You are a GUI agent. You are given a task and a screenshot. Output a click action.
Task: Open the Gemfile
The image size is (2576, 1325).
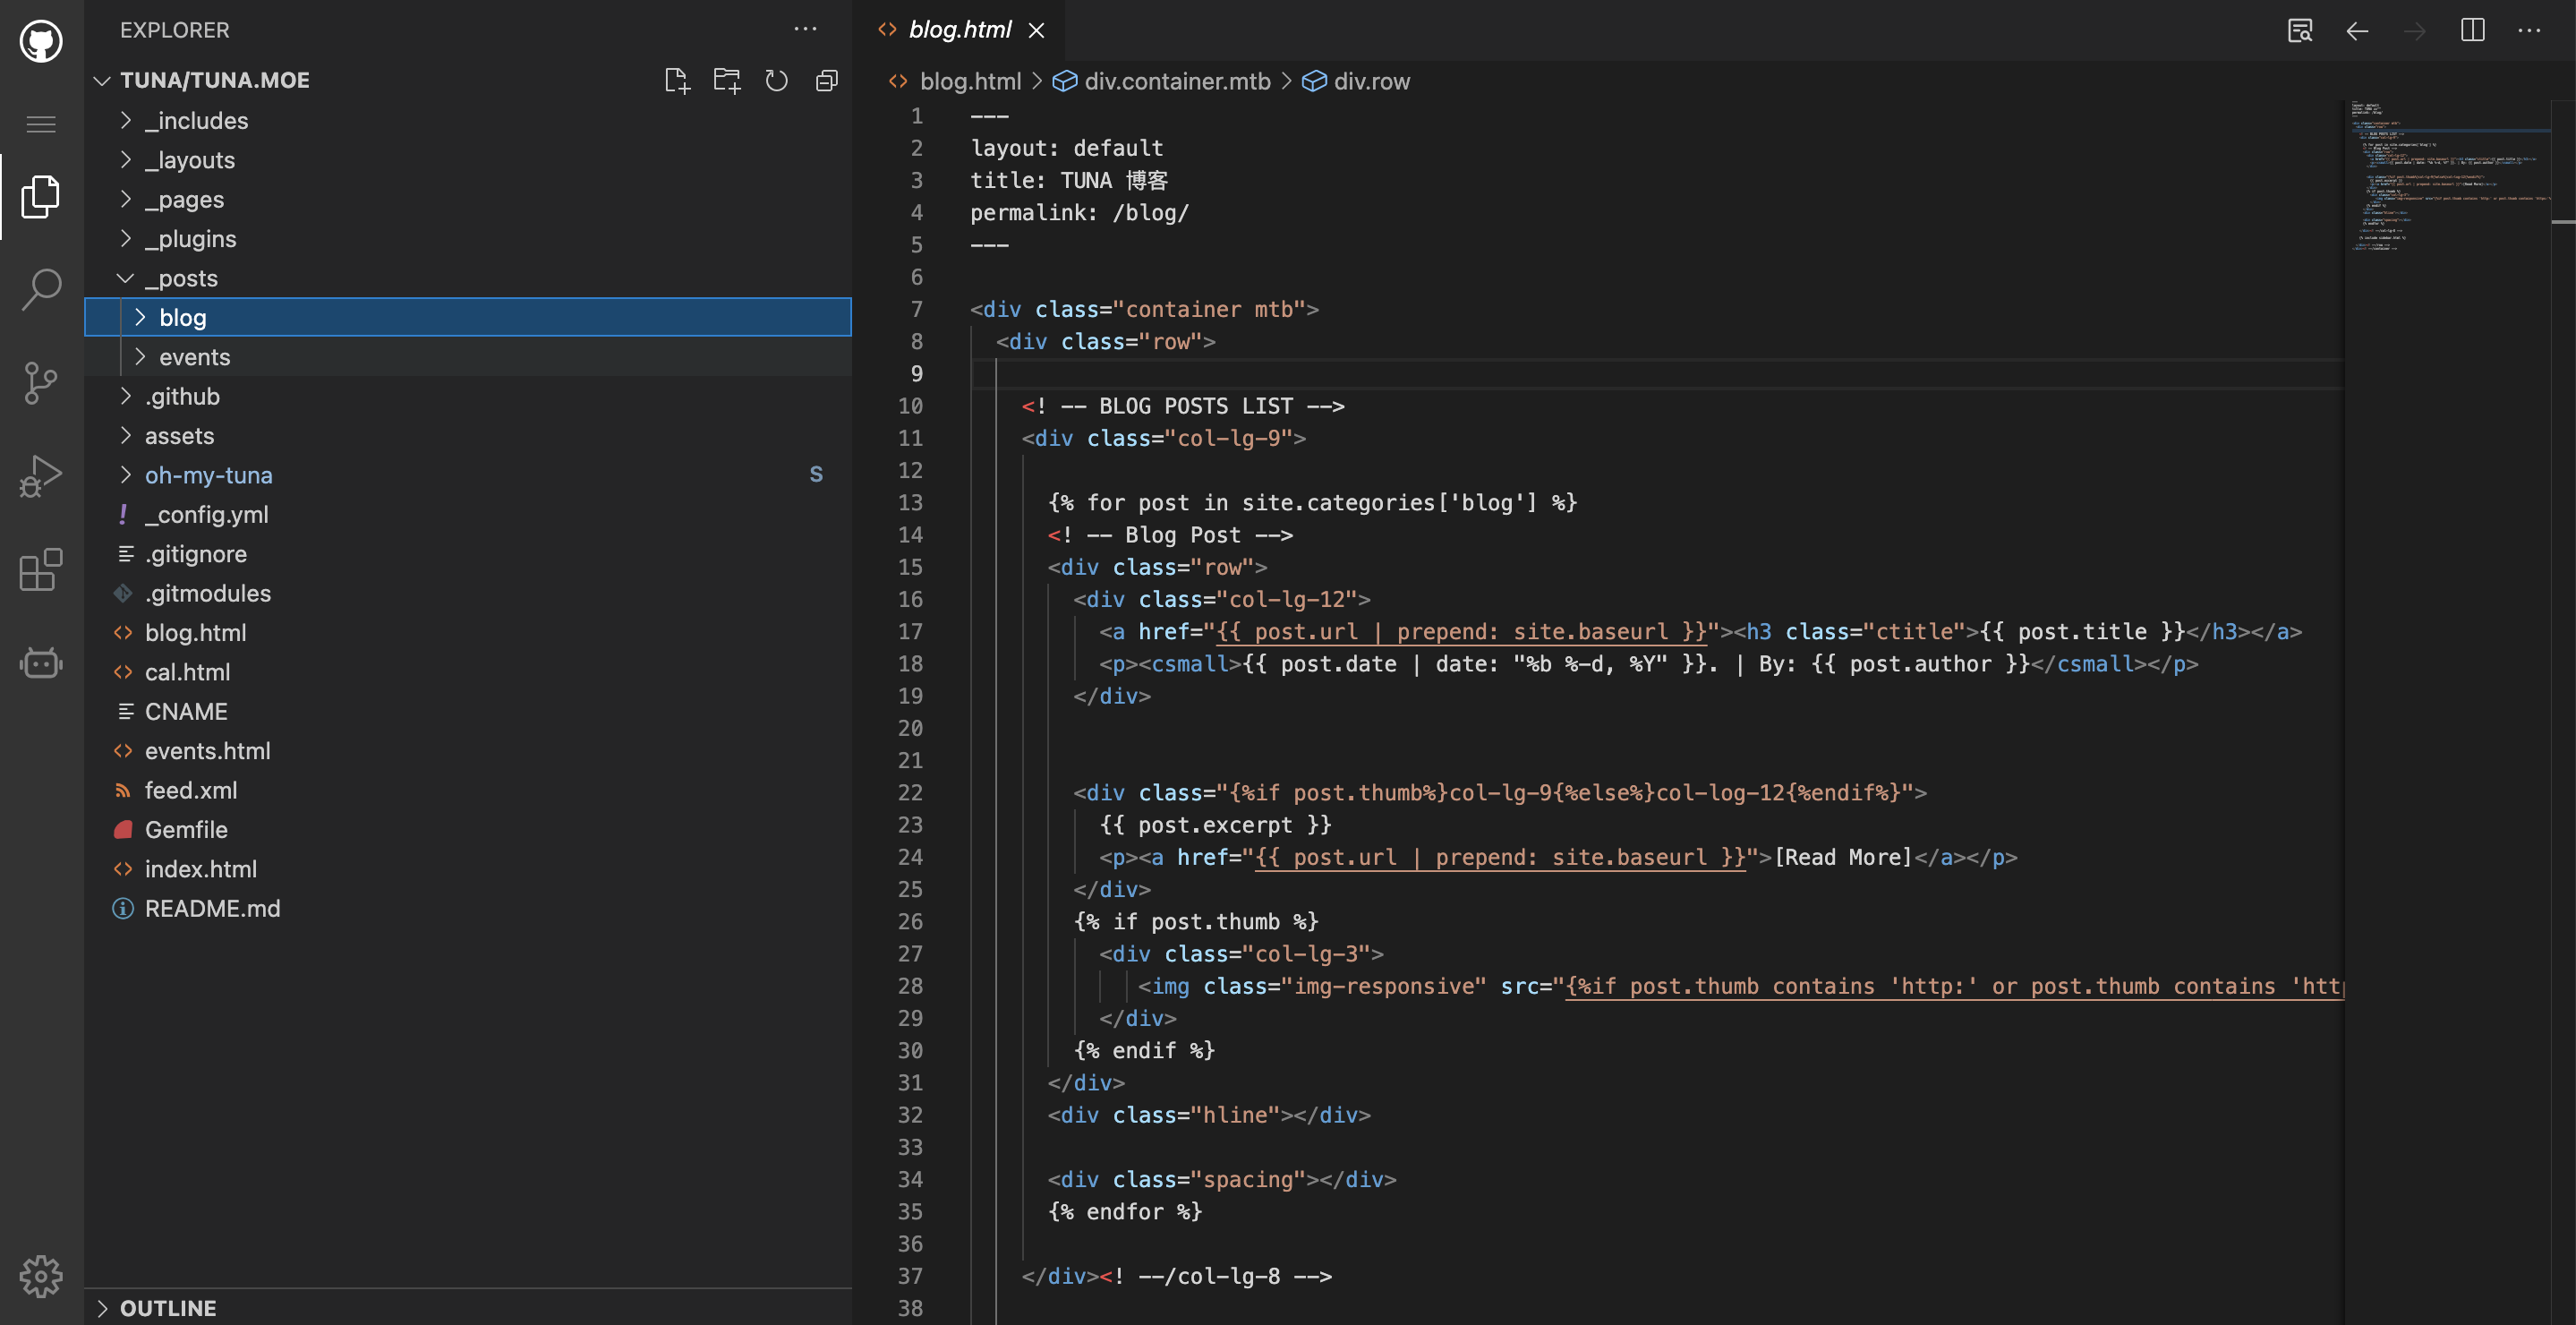[x=468, y=829]
